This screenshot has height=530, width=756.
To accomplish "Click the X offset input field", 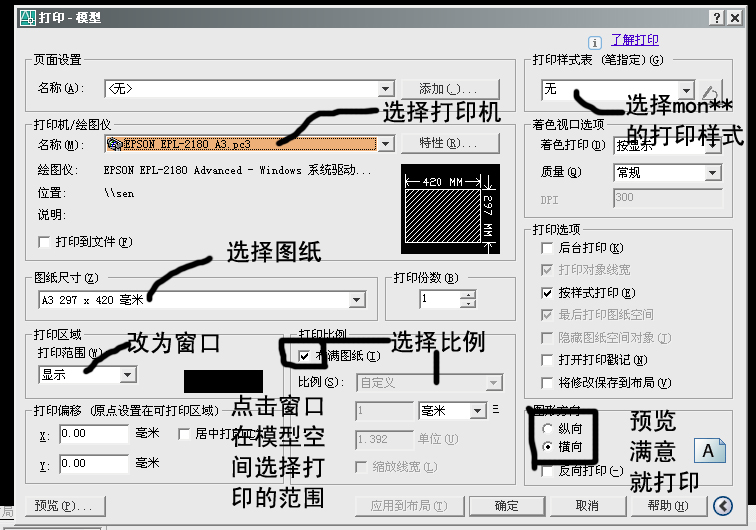I will (94, 434).
